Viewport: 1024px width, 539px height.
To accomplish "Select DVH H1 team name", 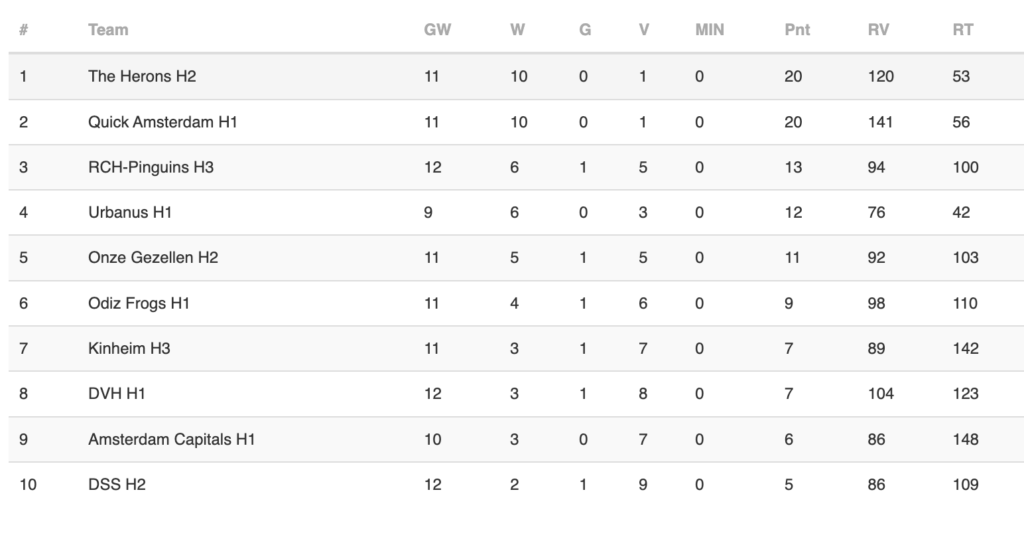I will click(x=117, y=393).
